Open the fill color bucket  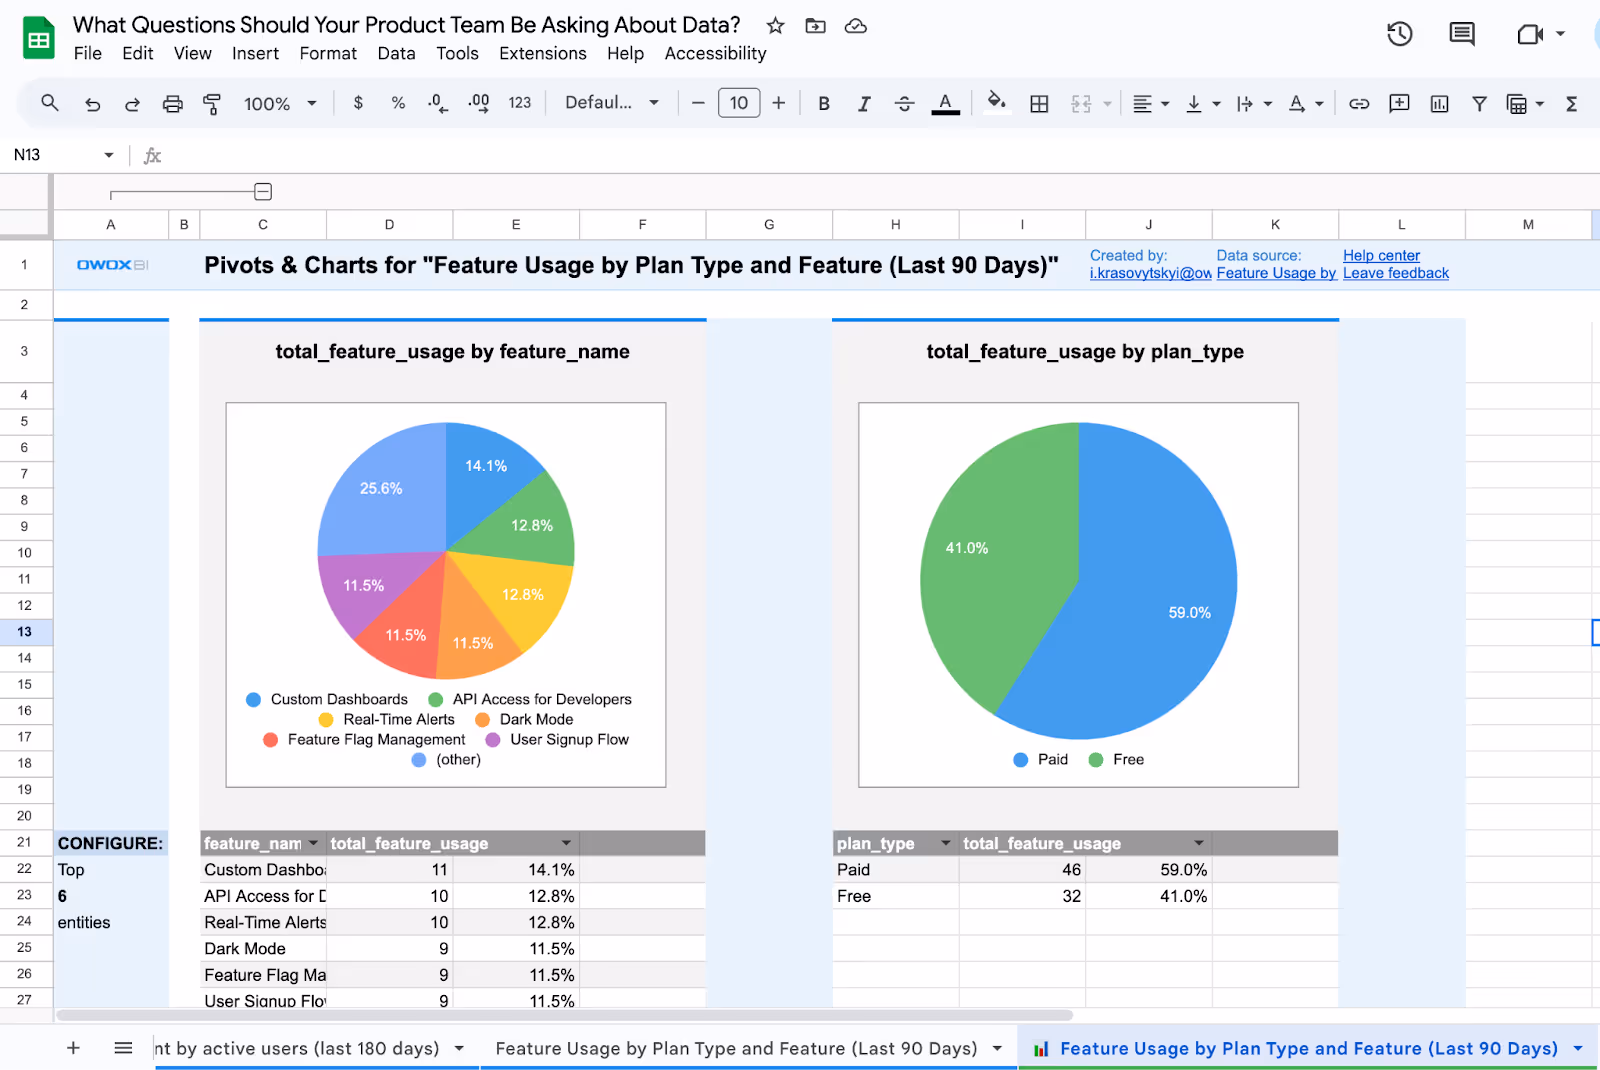996,103
